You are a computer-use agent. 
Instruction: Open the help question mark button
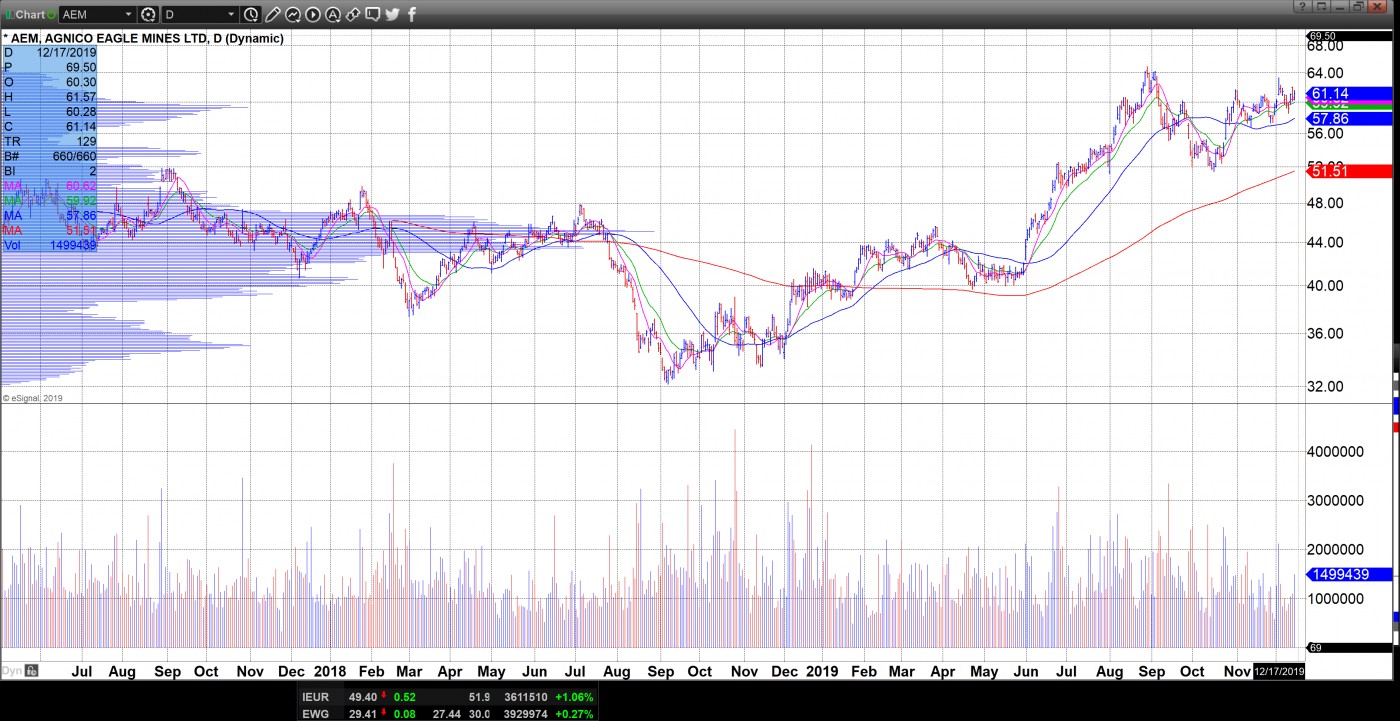click(x=1303, y=6)
